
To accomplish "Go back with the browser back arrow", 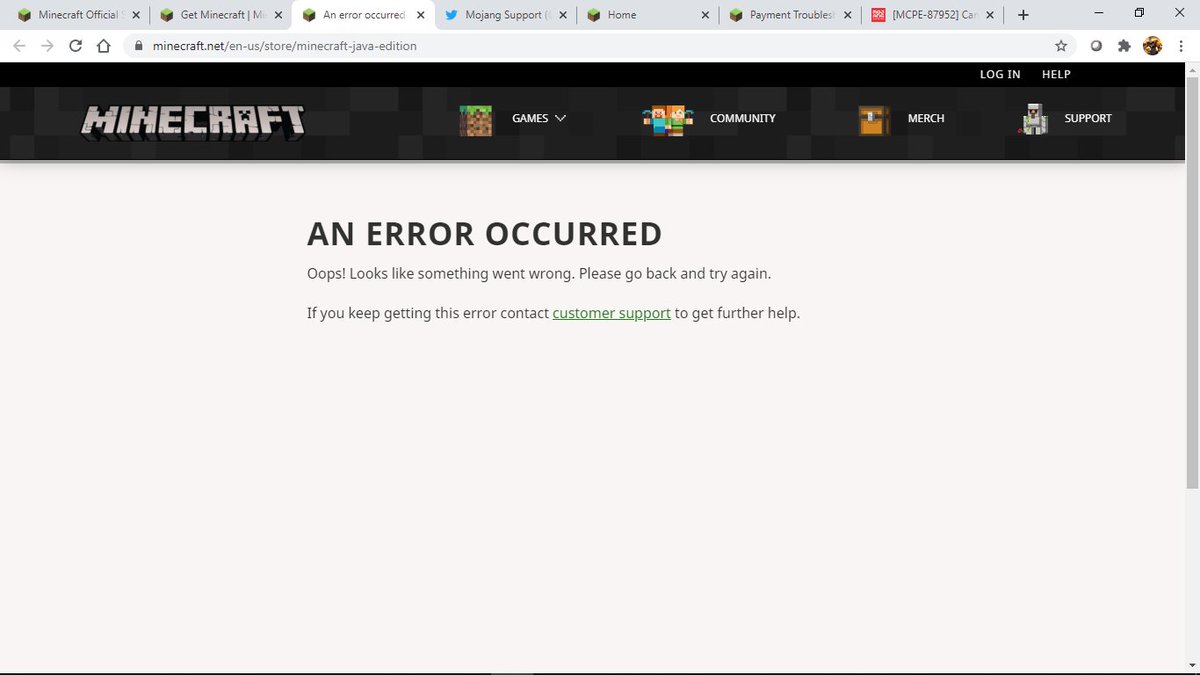I will click(19, 46).
